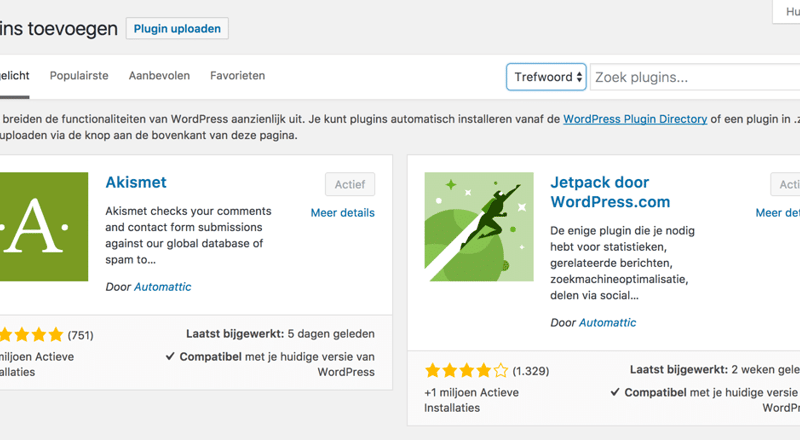This screenshot has height=440, width=800.
Task: Open Automattic author link under Jetpack
Action: 608,323
